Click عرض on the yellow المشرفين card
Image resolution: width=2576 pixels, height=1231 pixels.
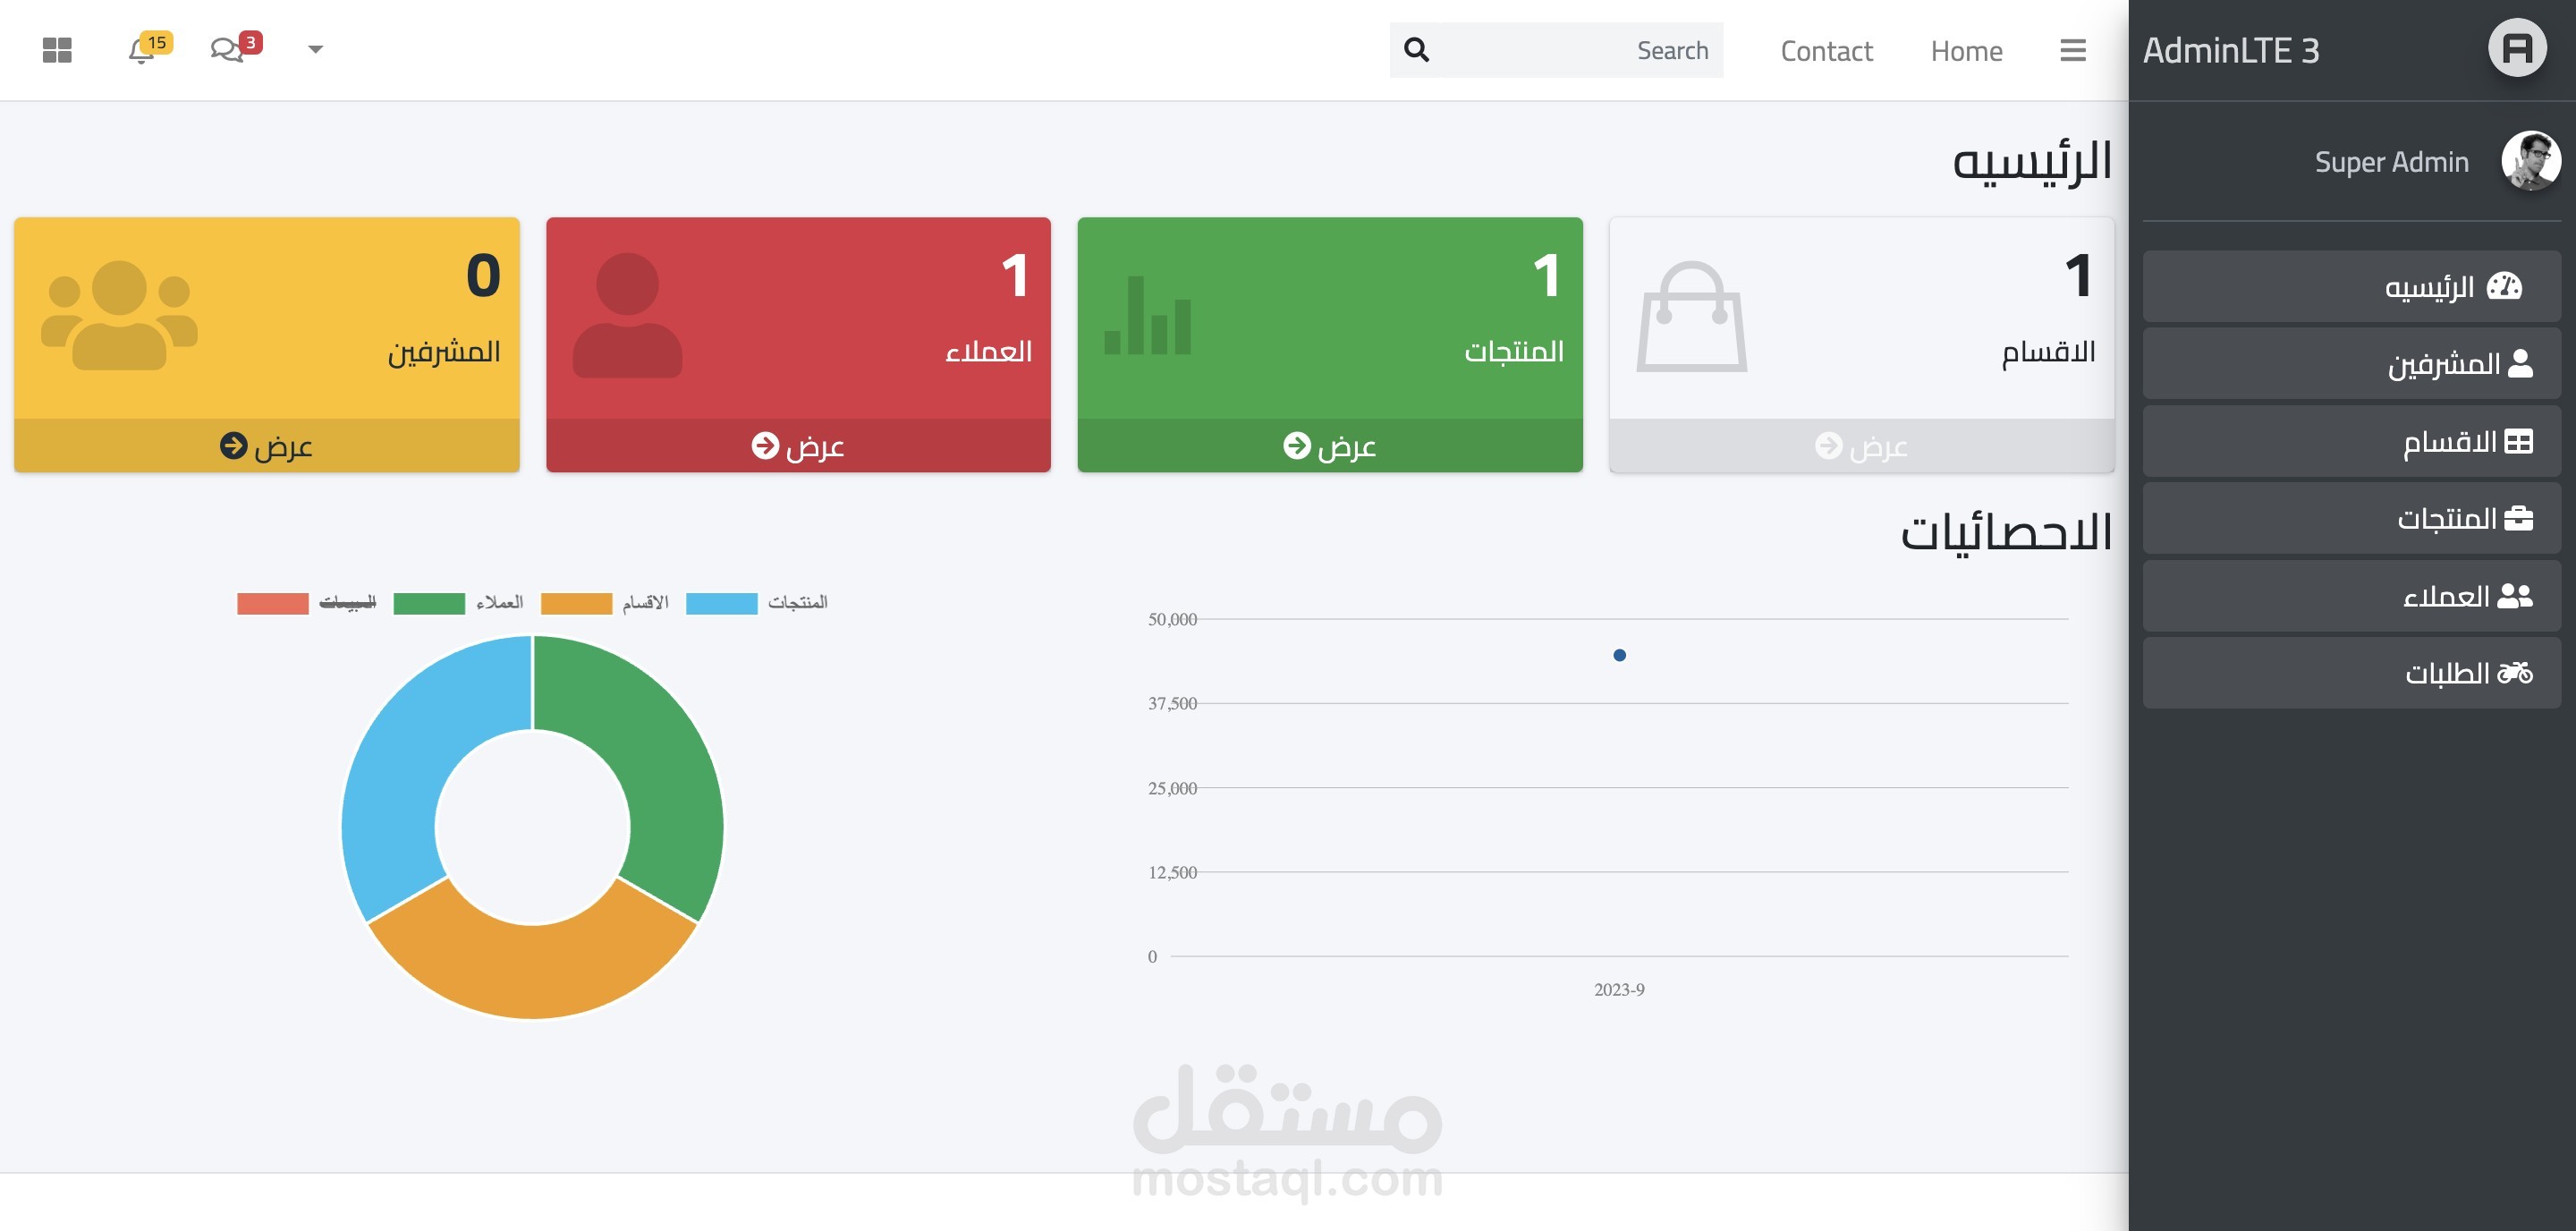(x=266, y=446)
